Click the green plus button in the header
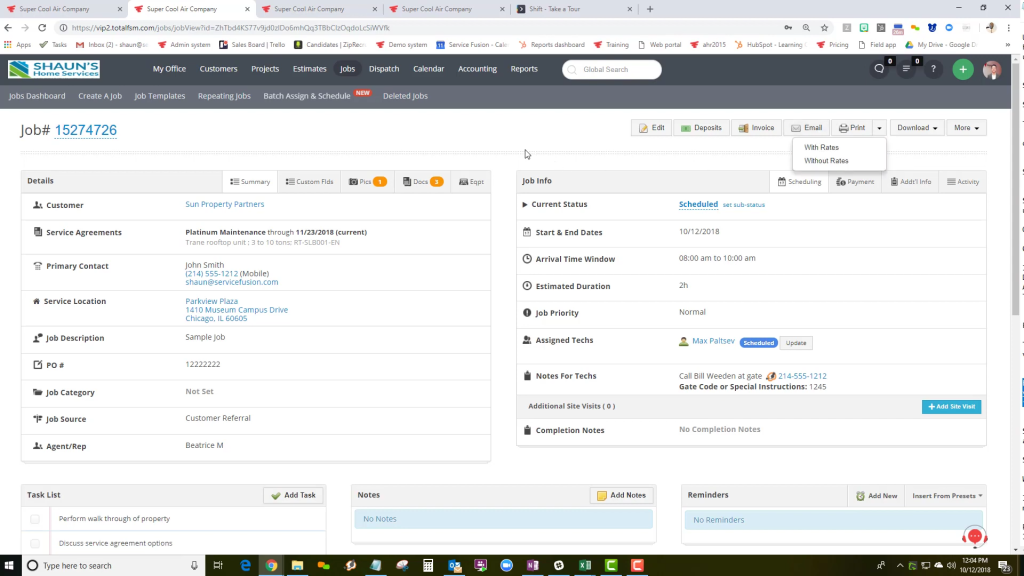The image size is (1024, 576). 962,69
